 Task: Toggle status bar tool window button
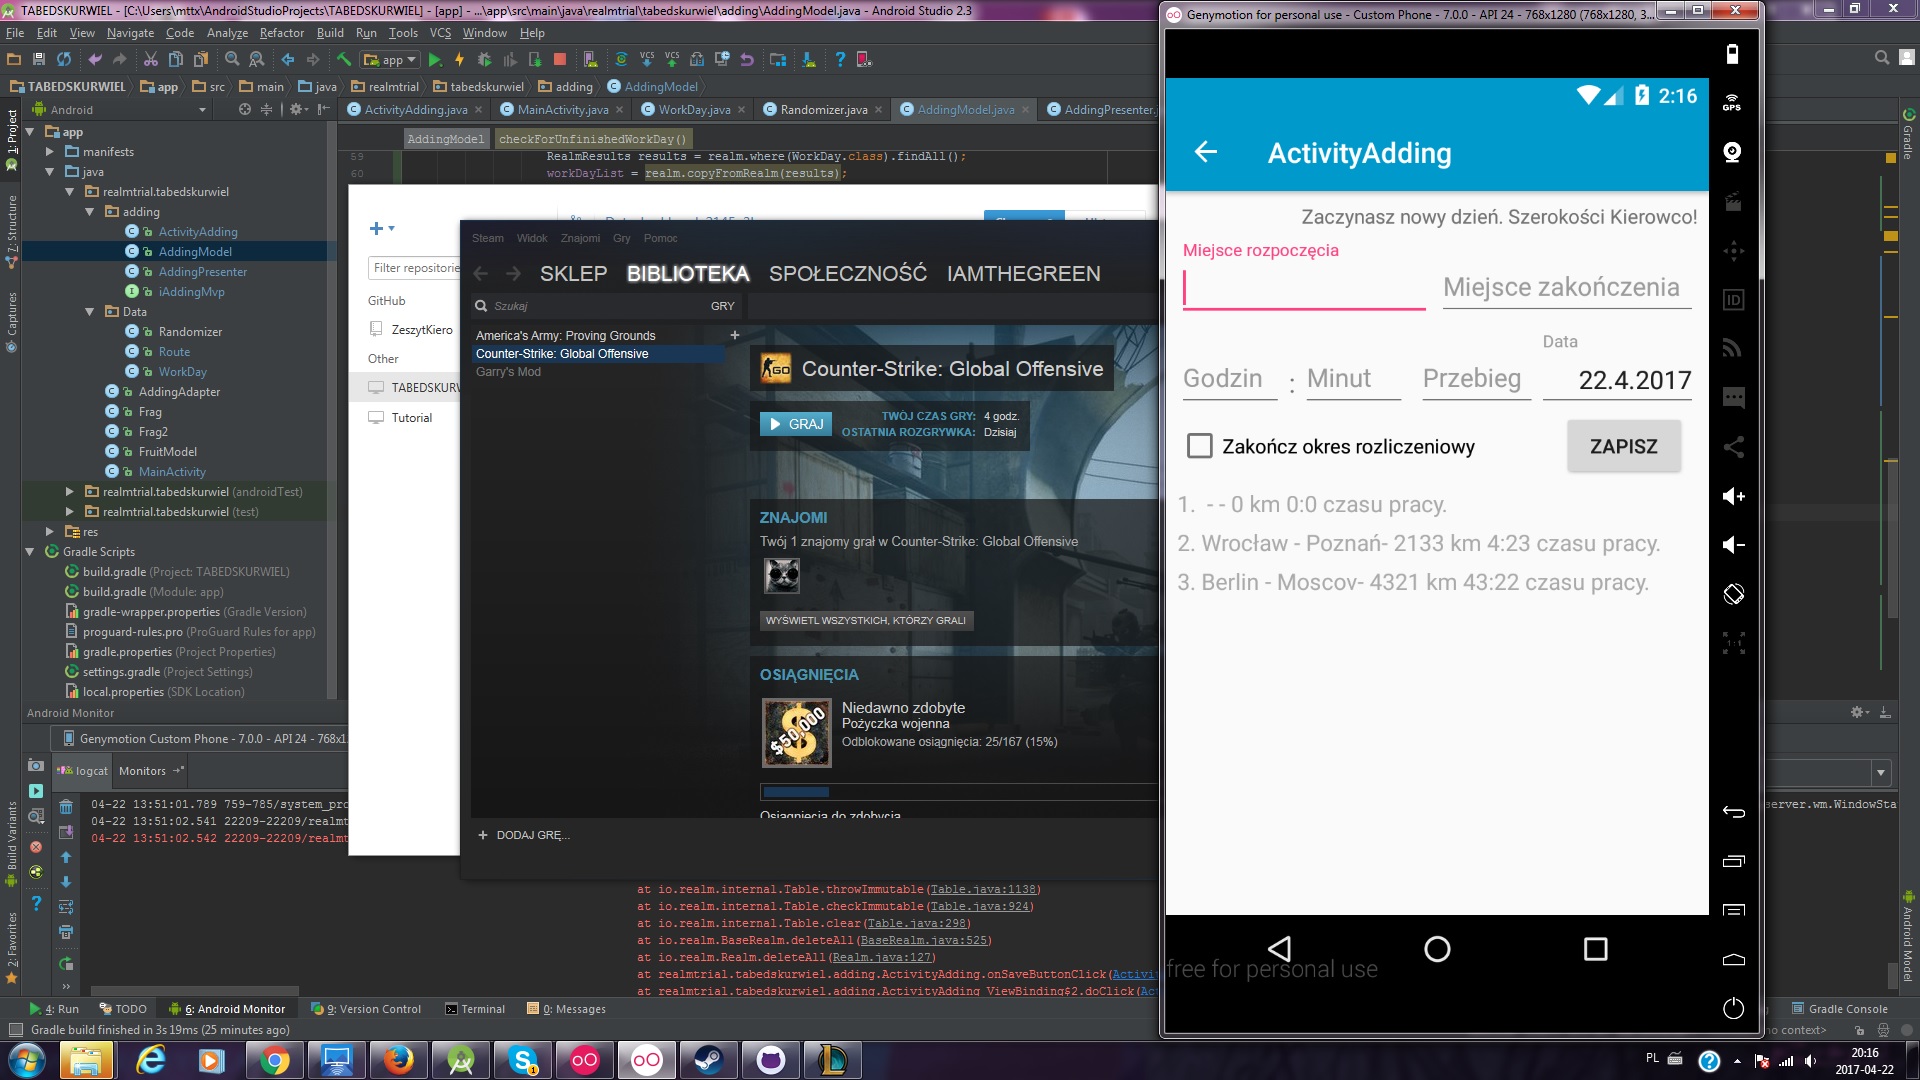click(14, 1030)
